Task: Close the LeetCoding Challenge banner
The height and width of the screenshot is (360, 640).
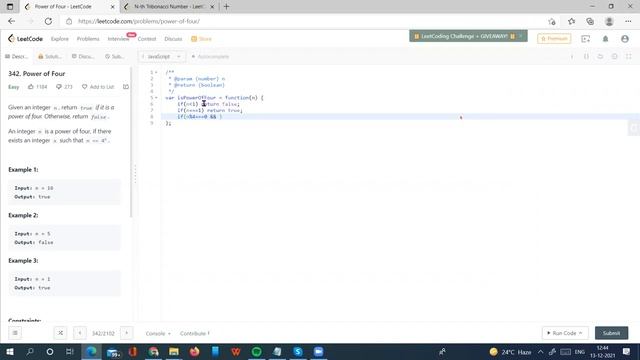Action: click(x=521, y=36)
